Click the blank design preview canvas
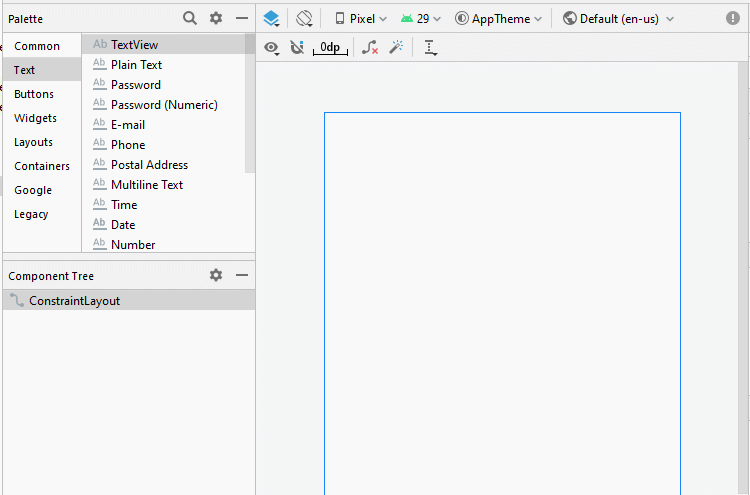The width and height of the screenshot is (750, 495). pos(502,304)
